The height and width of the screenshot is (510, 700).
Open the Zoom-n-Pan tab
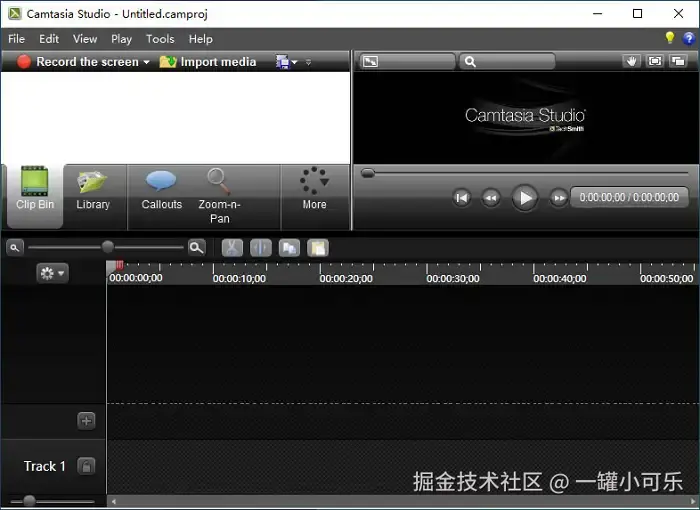pos(219,196)
